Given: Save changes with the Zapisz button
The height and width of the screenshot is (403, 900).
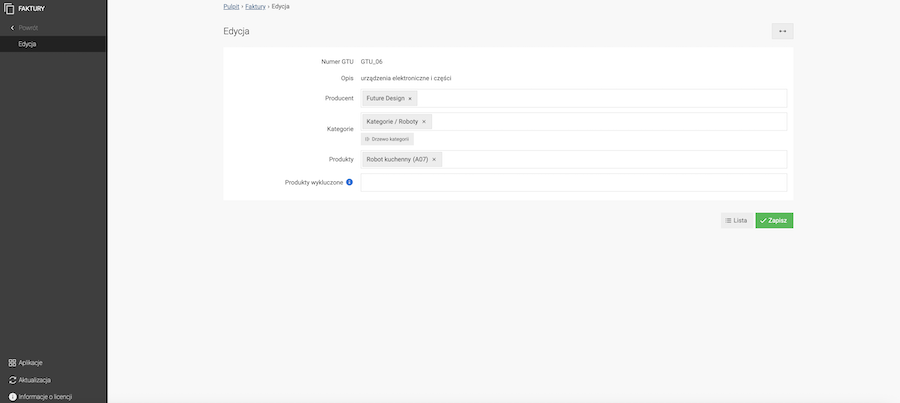Looking at the screenshot, I should pos(774,220).
